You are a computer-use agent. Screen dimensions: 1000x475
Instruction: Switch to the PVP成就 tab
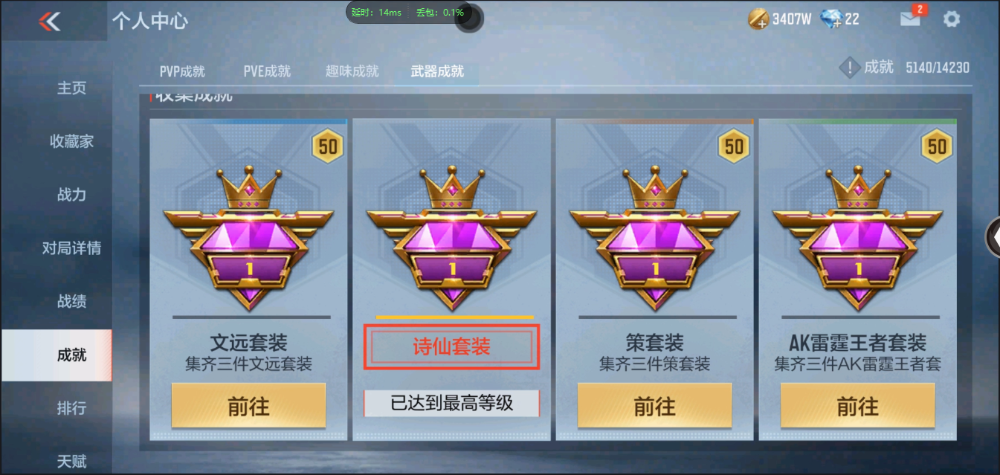click(x=182, y=72)
